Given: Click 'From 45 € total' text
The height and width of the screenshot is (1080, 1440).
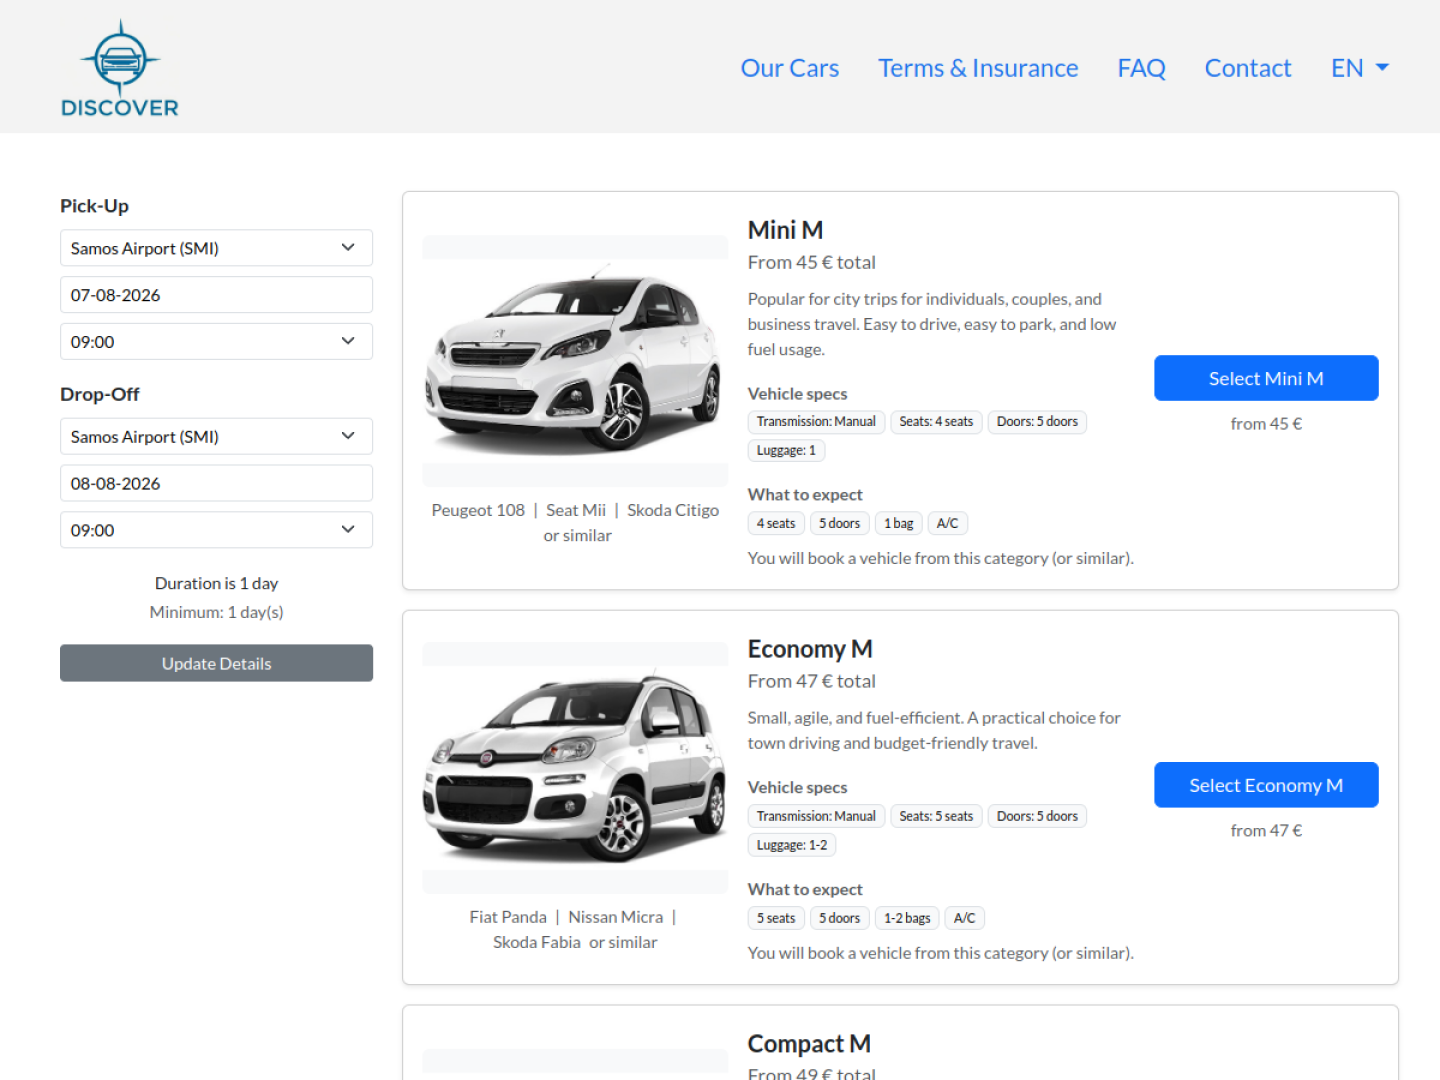Looking at the screenshot, I should 811,262.
